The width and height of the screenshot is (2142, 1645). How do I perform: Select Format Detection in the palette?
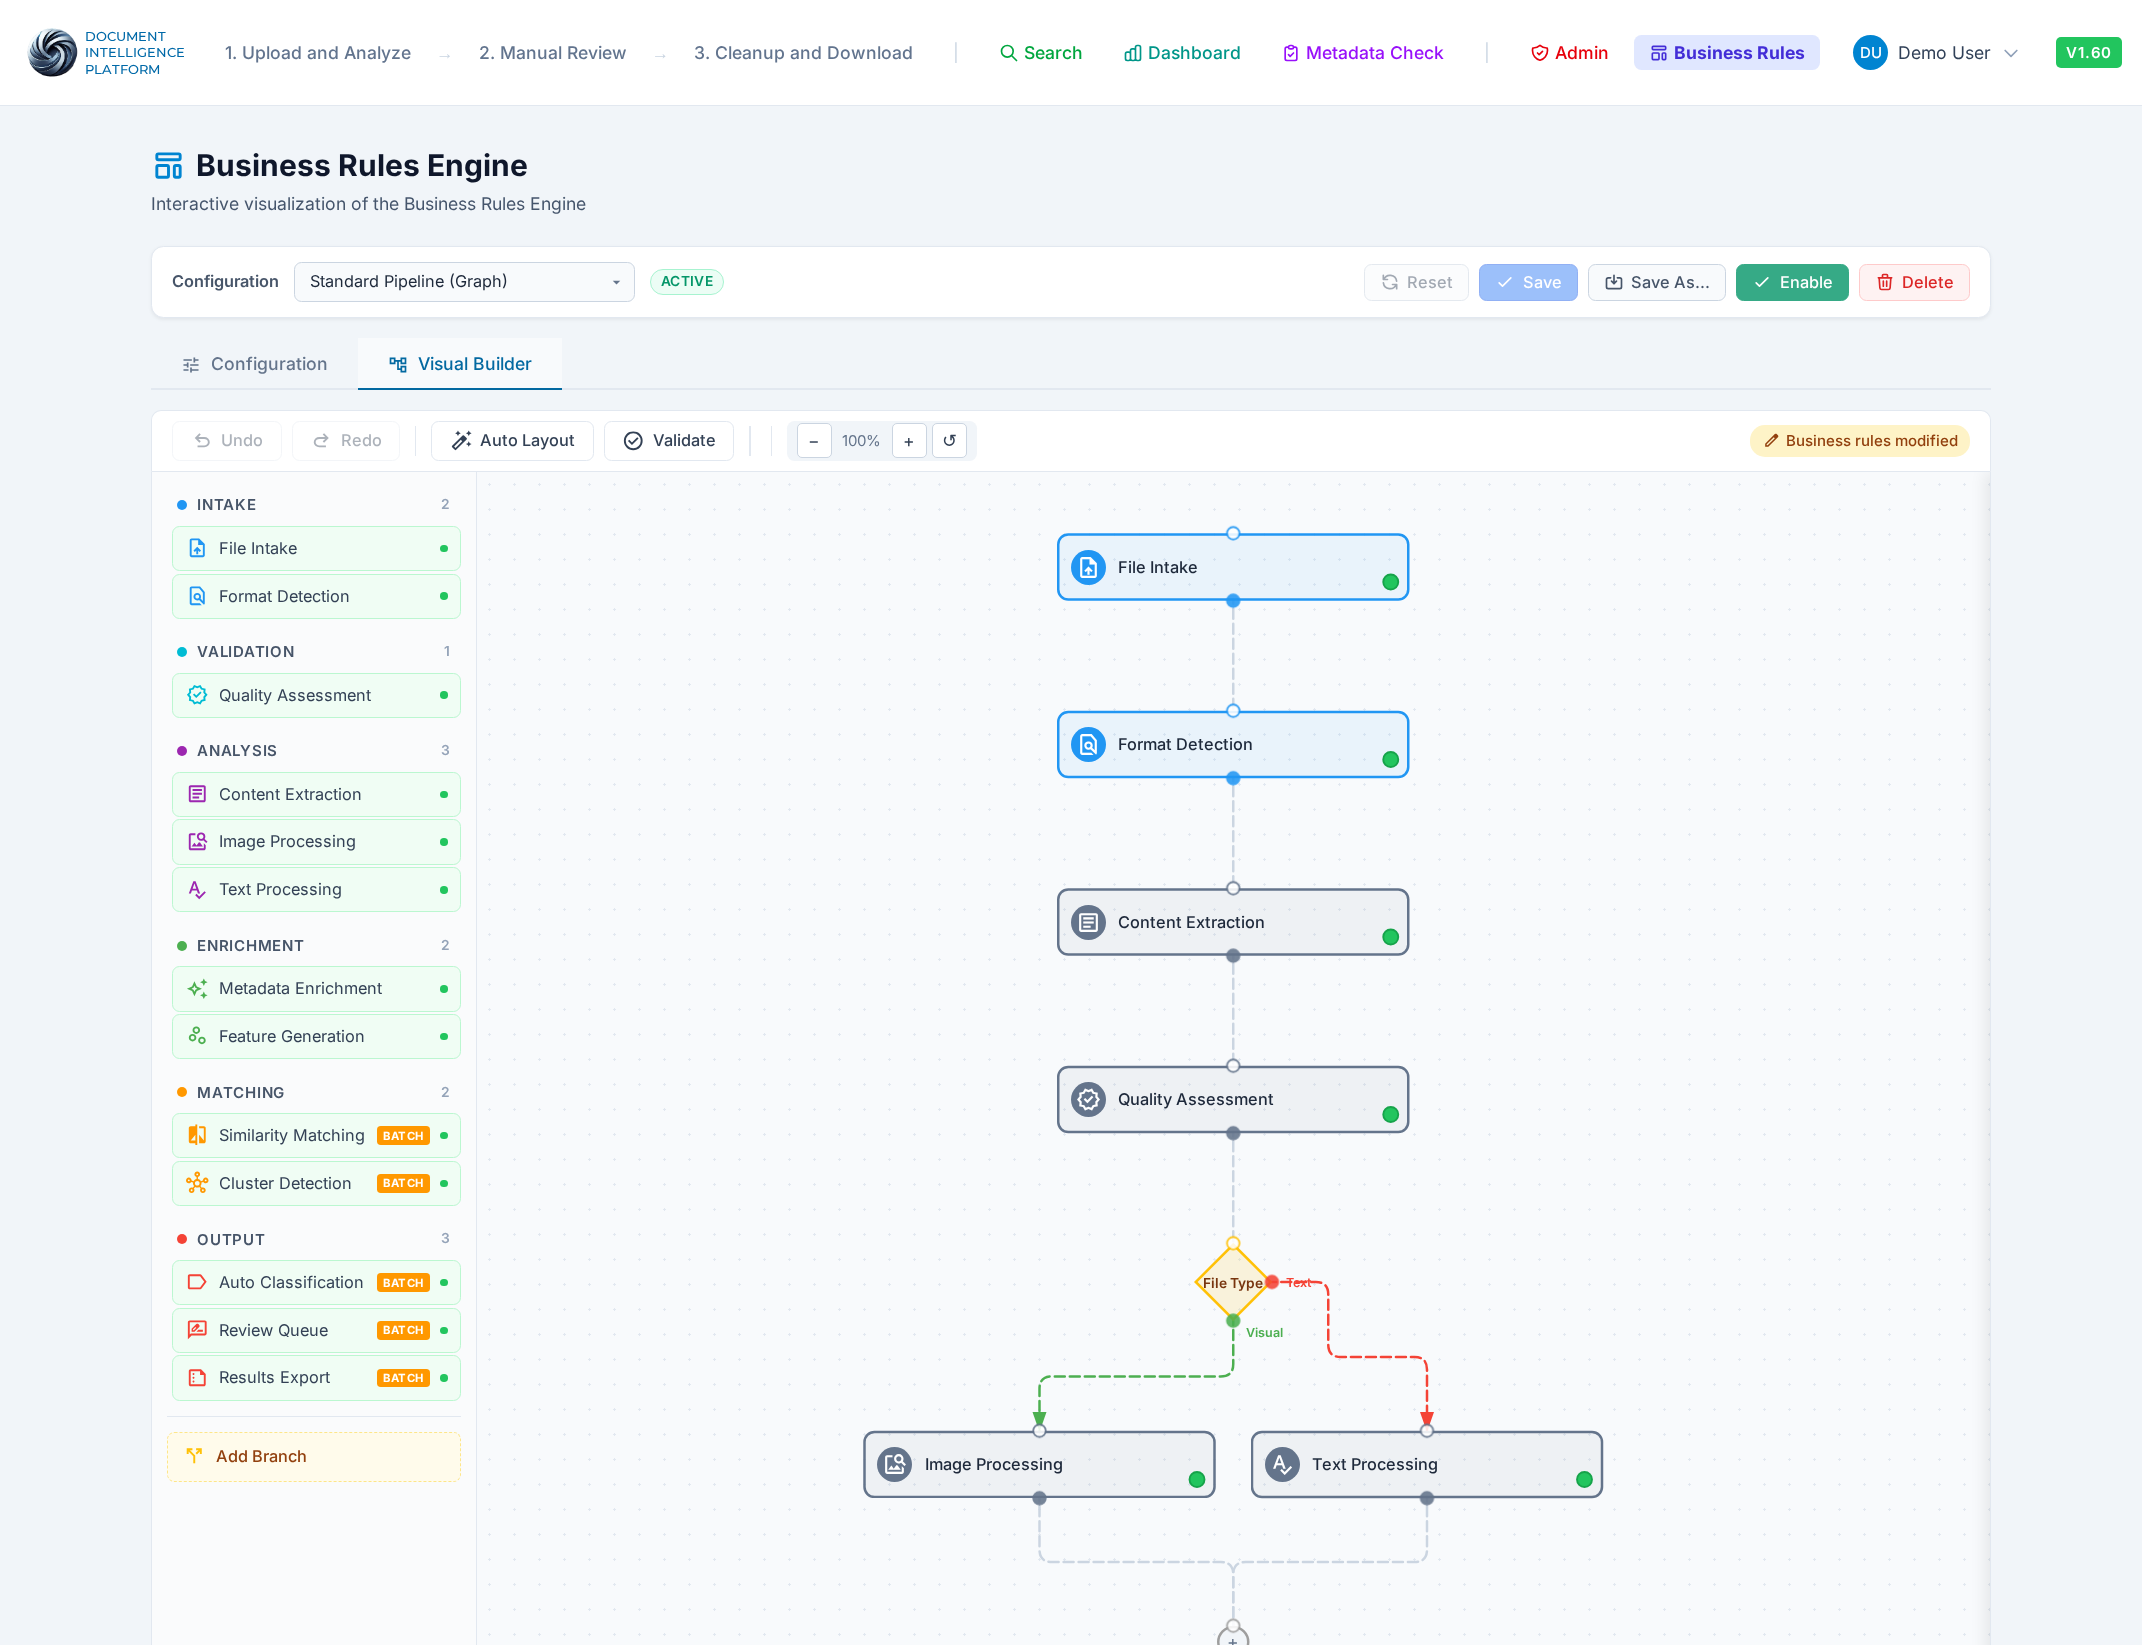(x=316, y=597)
